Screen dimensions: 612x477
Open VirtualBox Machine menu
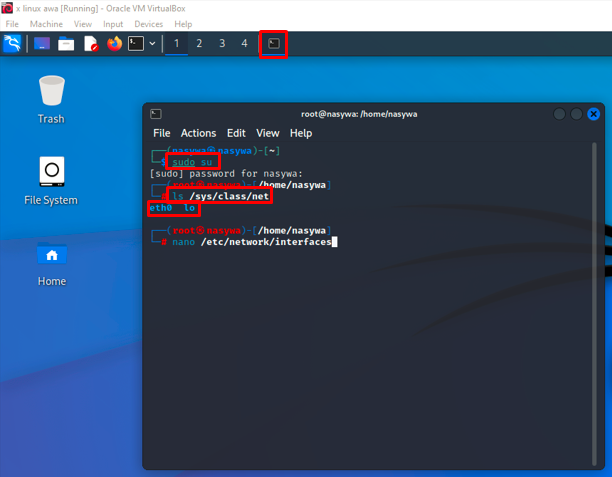point(46,24)
